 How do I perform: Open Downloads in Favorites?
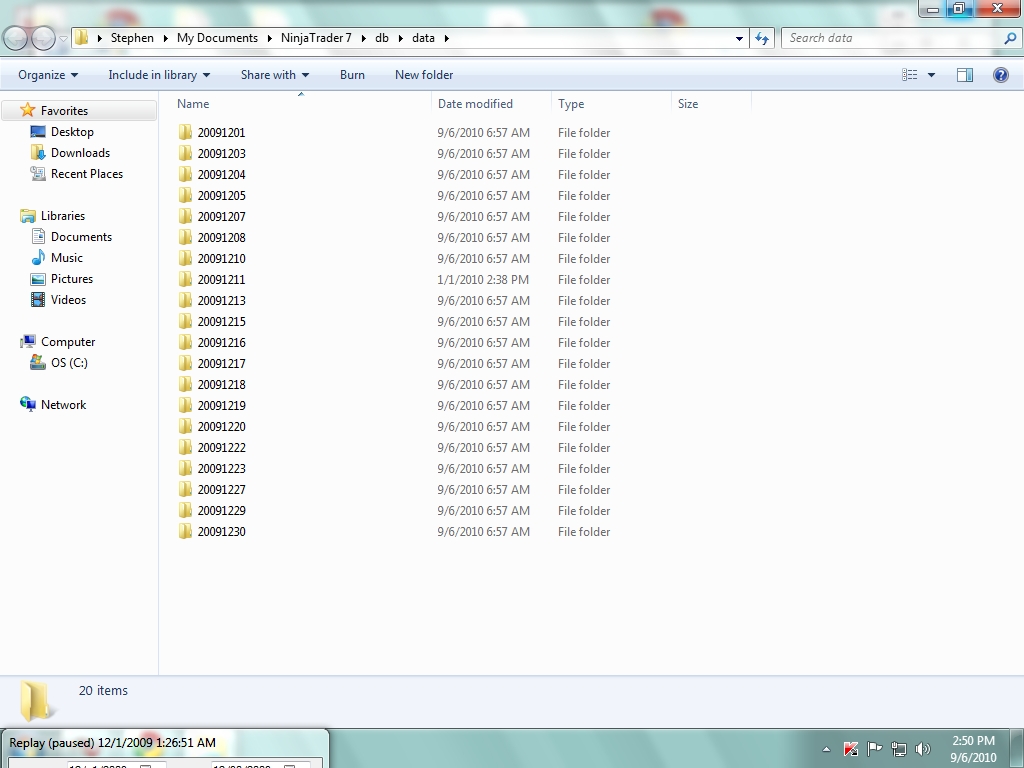point(80,153)
